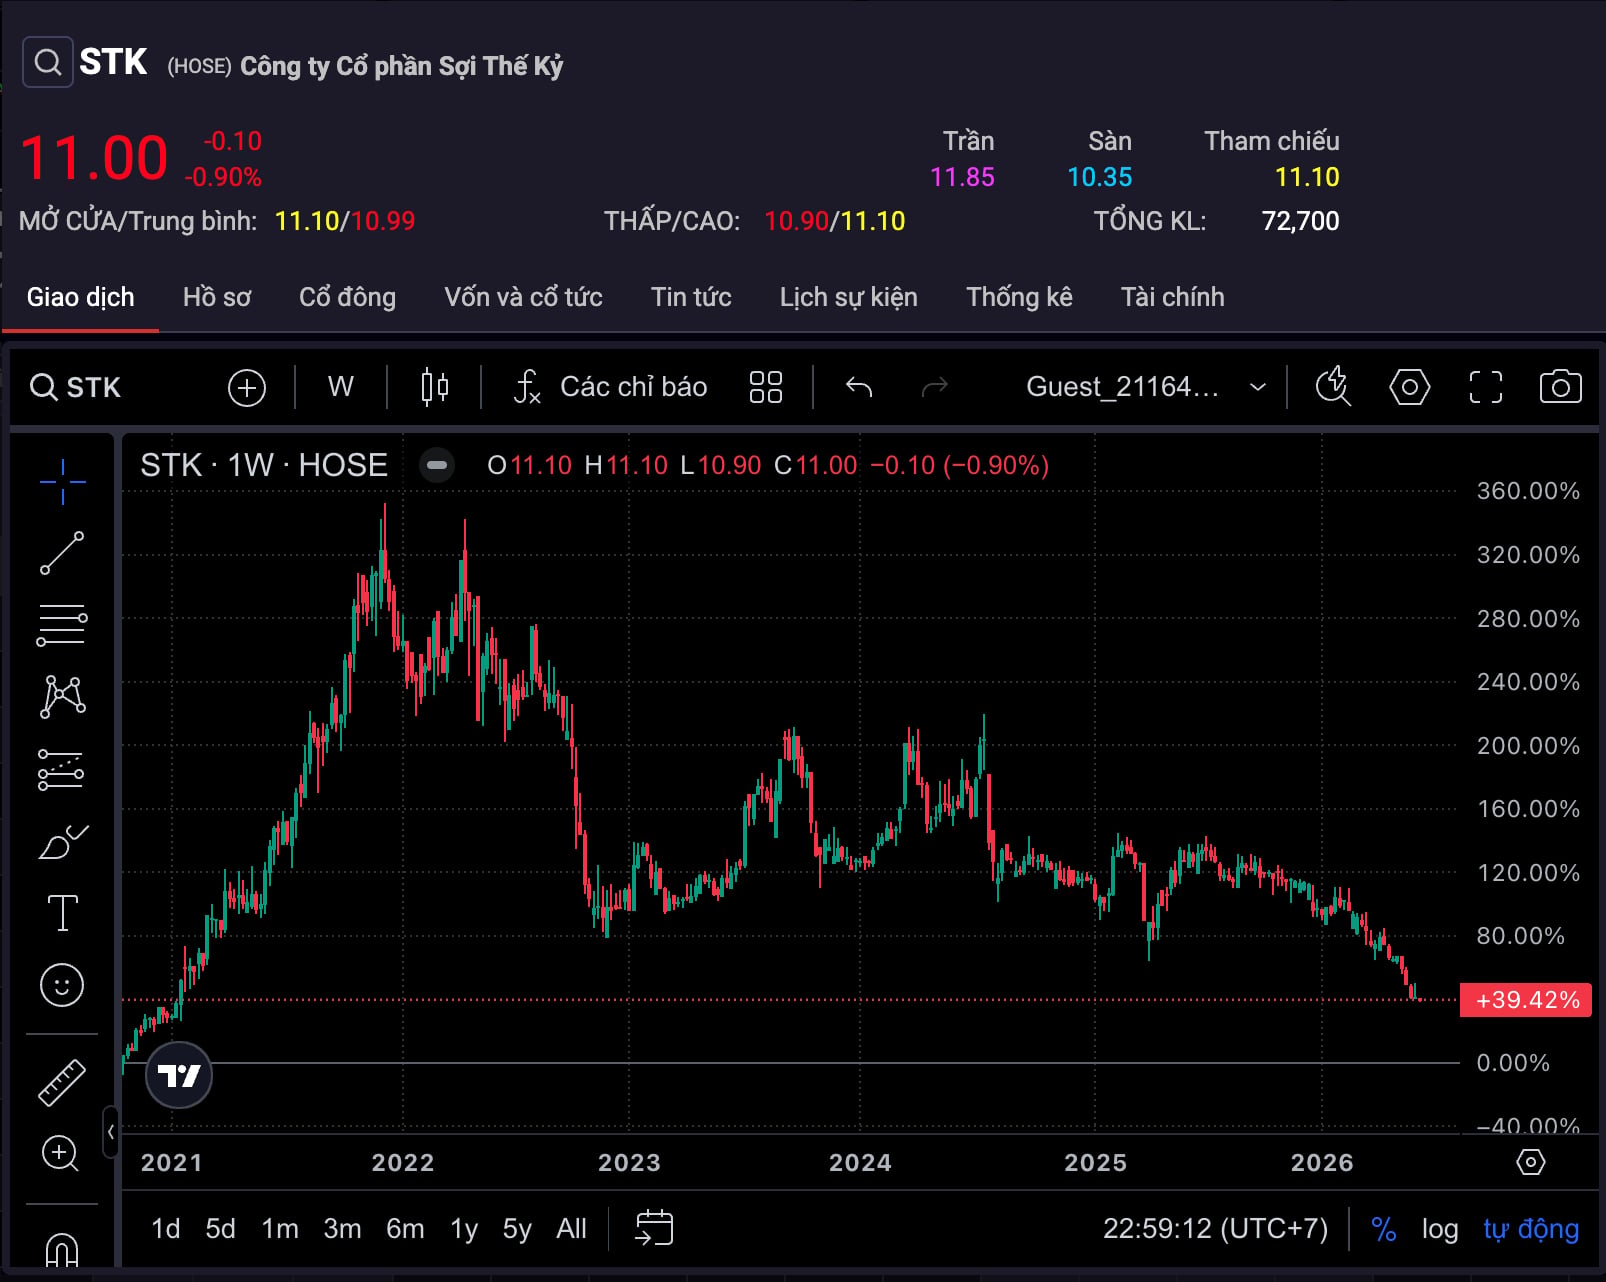Click the stock search magnifier icon beside STK
The width and height of the screenshot is (1606, 1282).
[47, 62]
